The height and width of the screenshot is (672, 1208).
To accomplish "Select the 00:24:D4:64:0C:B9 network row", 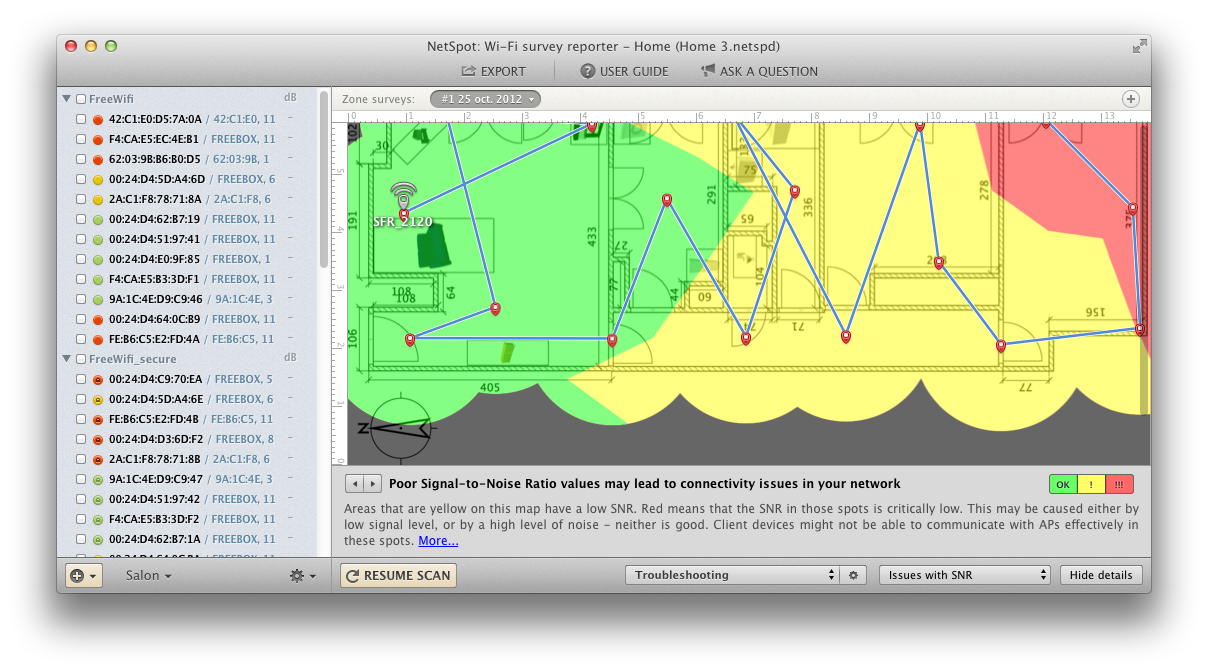I will (187, 319).
